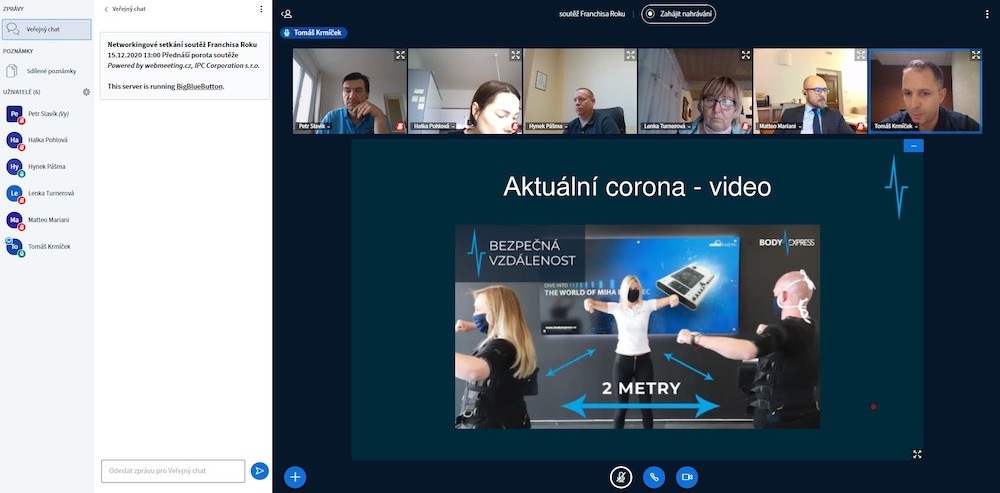Viewport: 1000px width, 493px height.
Task: Leave audio with the phone button
Action: (x=654, y=477)
